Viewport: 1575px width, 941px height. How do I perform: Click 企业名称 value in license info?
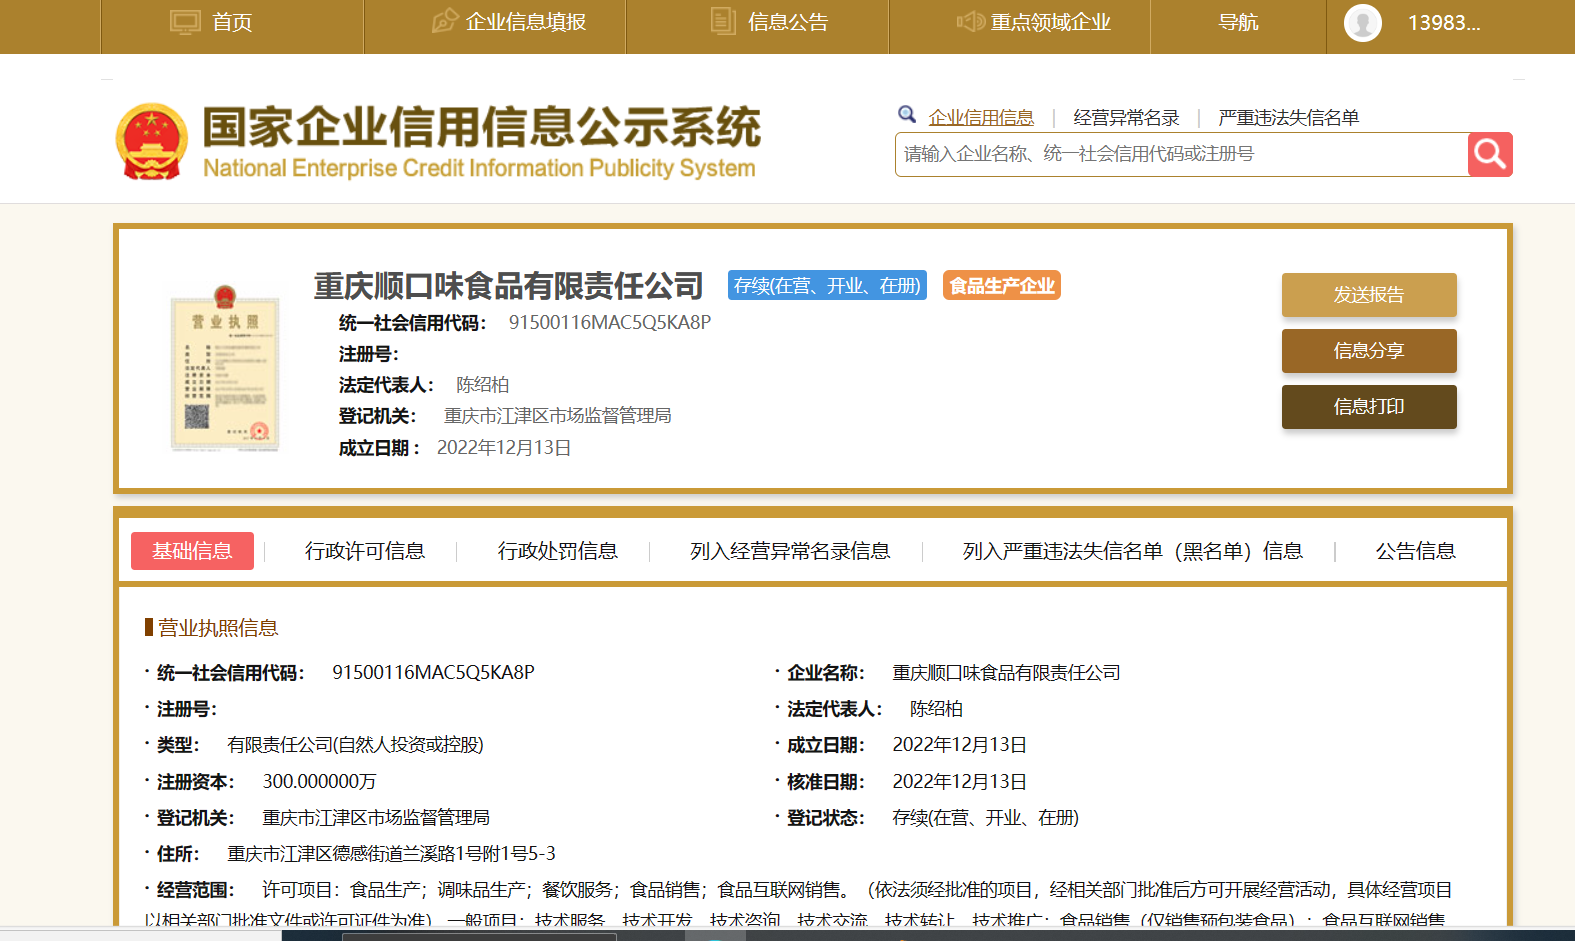[1006, 673]
